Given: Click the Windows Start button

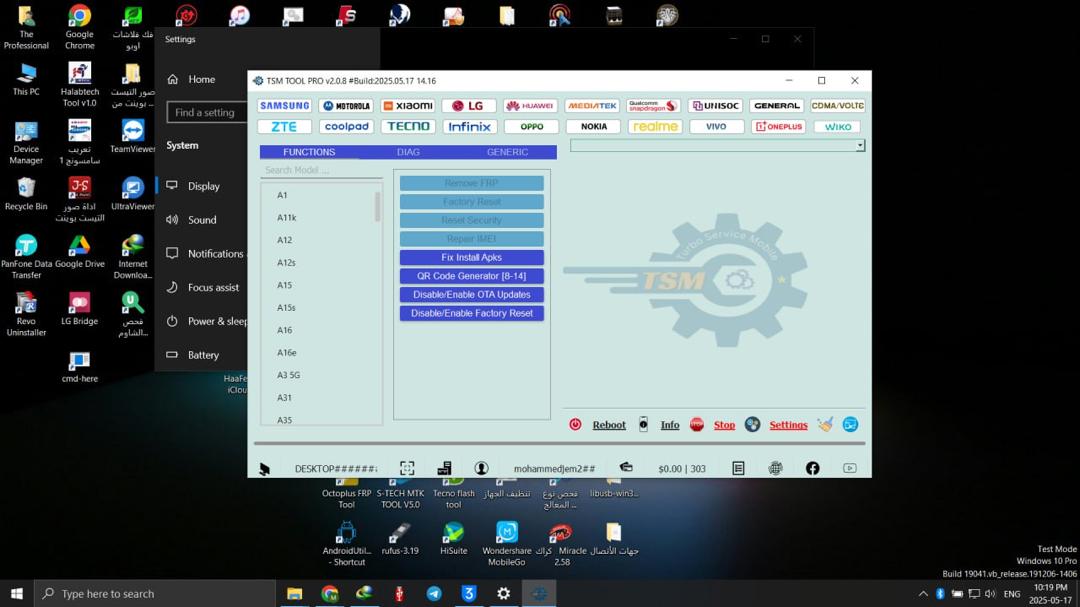Looking at the screenshot, I should coord(17,593).
